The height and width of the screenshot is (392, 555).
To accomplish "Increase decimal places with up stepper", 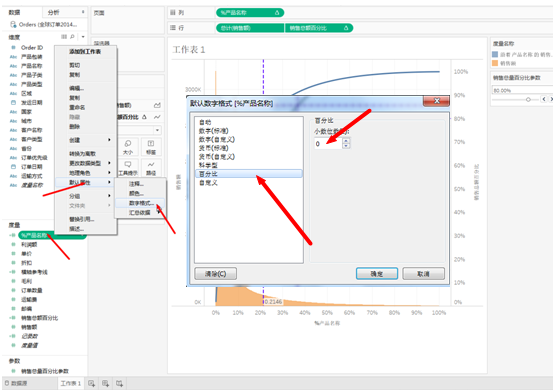I will (346, 141).
